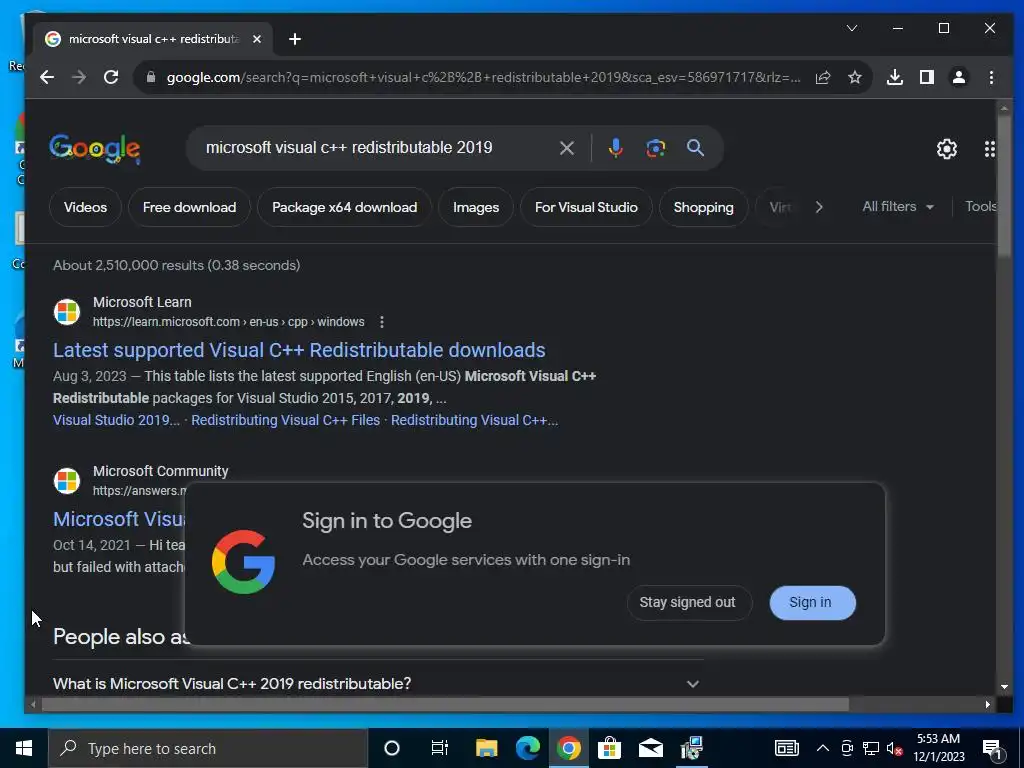The width and height of the screenshot is (1024, 768).
Task: Click the Microsoft Community result favicon
Action: pyautogui.click(x=67, y=481)
